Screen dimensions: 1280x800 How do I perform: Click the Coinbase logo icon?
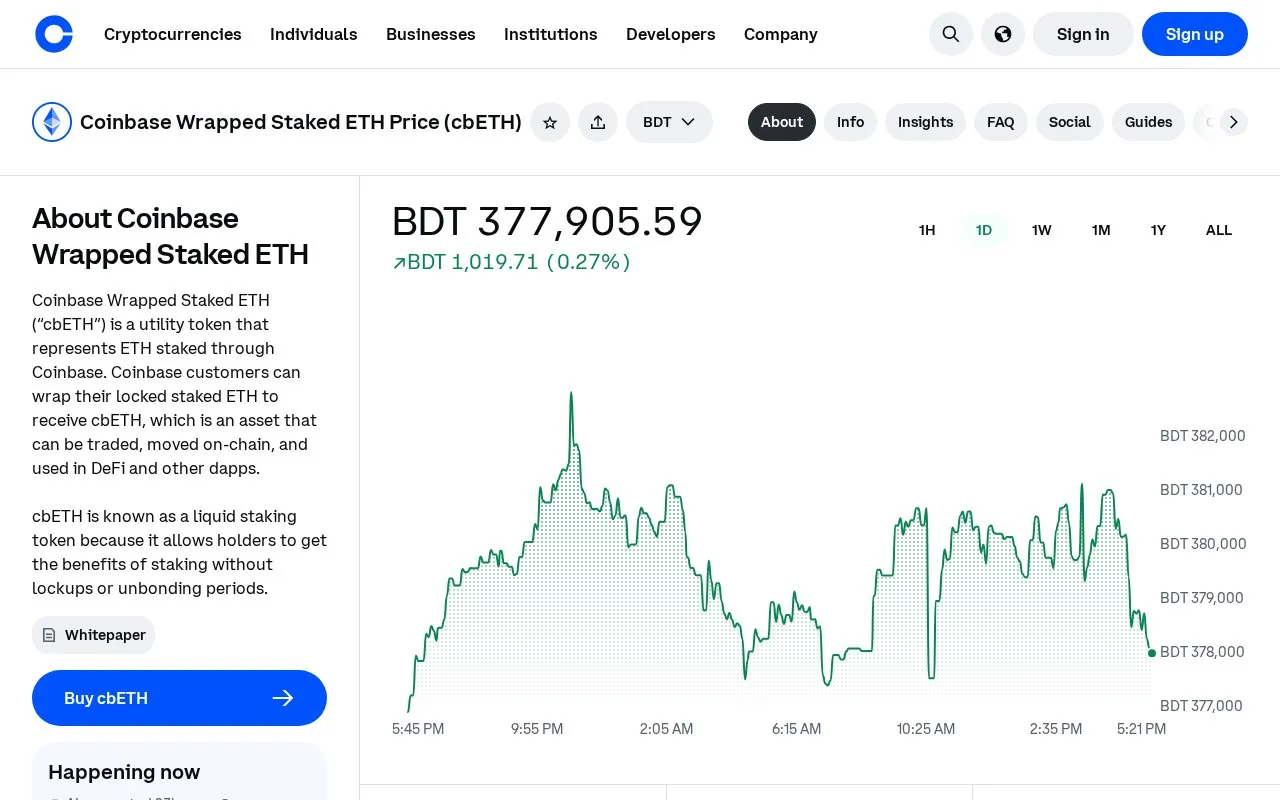point(54,34)
